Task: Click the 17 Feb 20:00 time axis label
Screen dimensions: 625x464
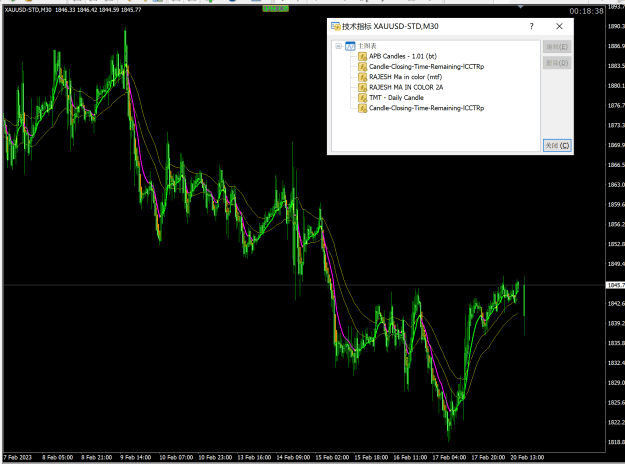Action: point(488,457)
